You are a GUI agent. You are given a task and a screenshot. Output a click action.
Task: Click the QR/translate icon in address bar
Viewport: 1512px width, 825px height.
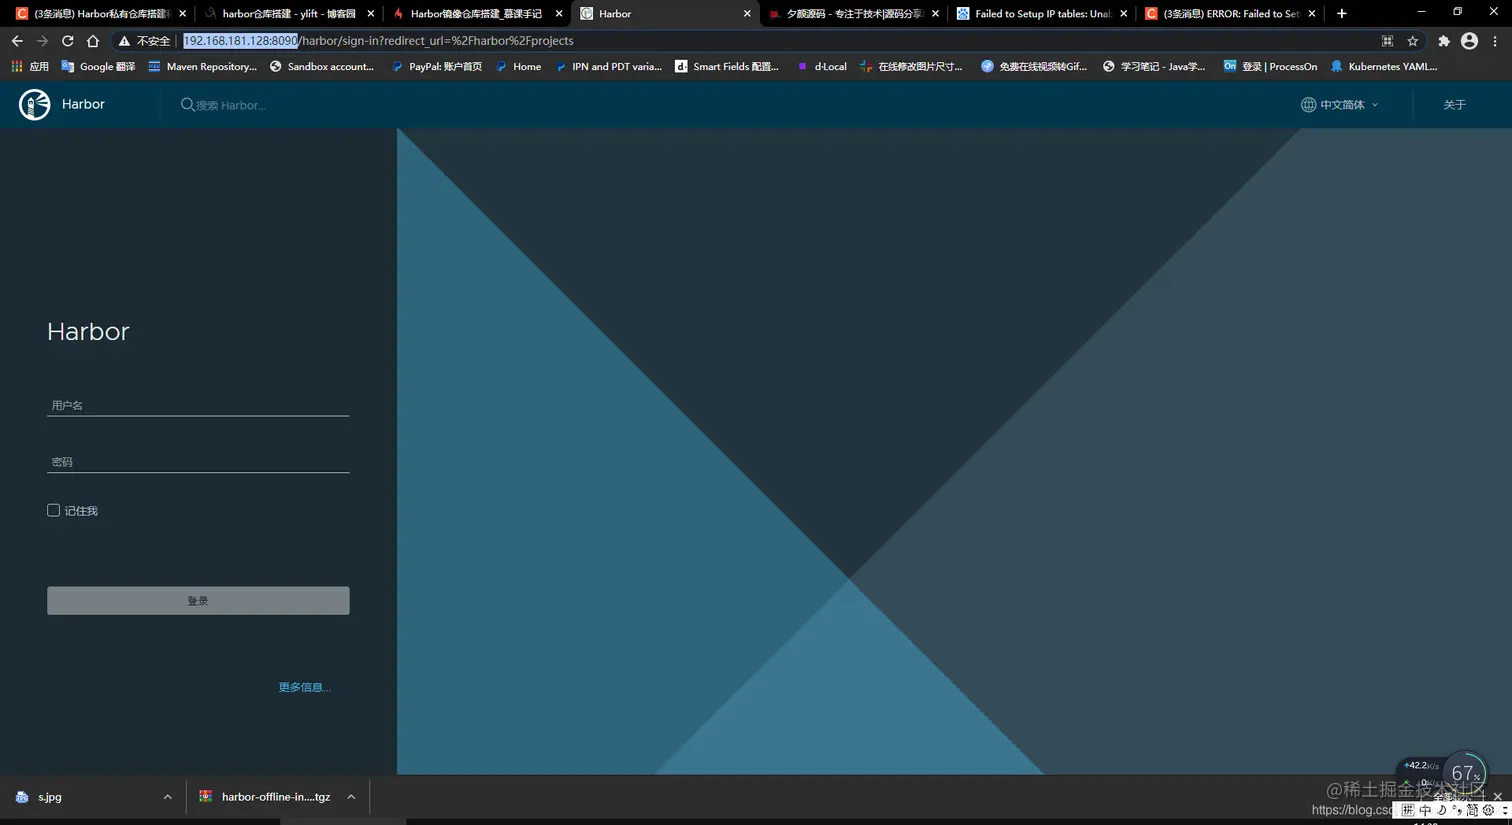pyautogui.click(x=1387, y=41)
